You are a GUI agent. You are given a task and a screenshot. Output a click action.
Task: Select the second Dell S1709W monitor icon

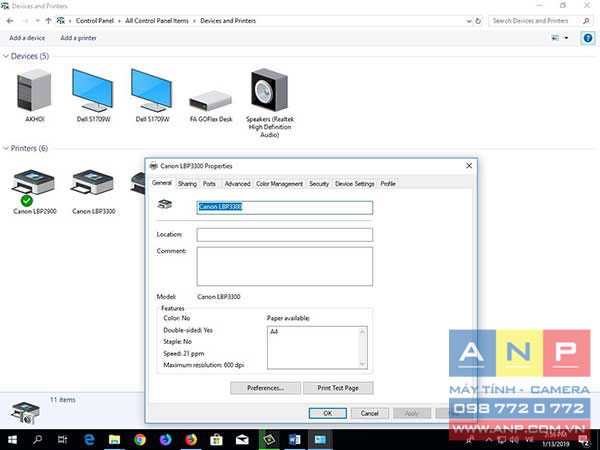click(152, 91)
